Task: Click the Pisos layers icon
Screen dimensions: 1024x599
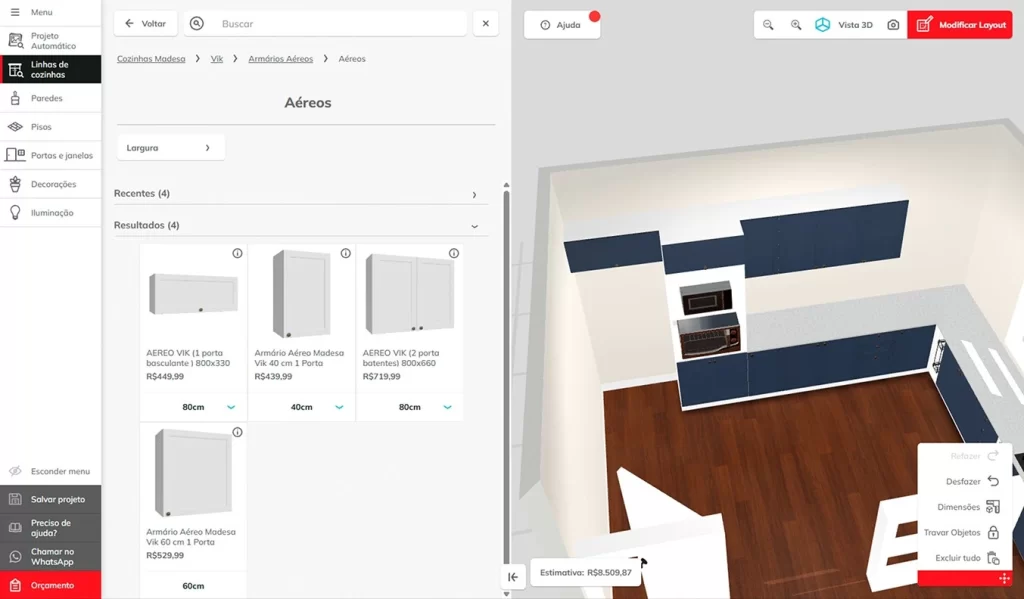Action: (15, 127)
